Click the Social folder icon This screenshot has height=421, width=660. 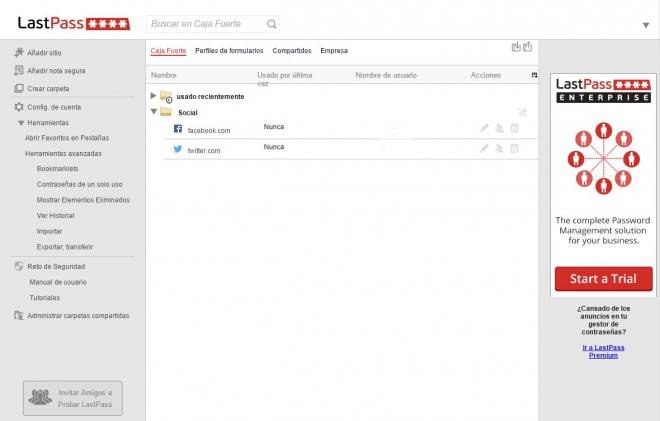tap(166, 112)
